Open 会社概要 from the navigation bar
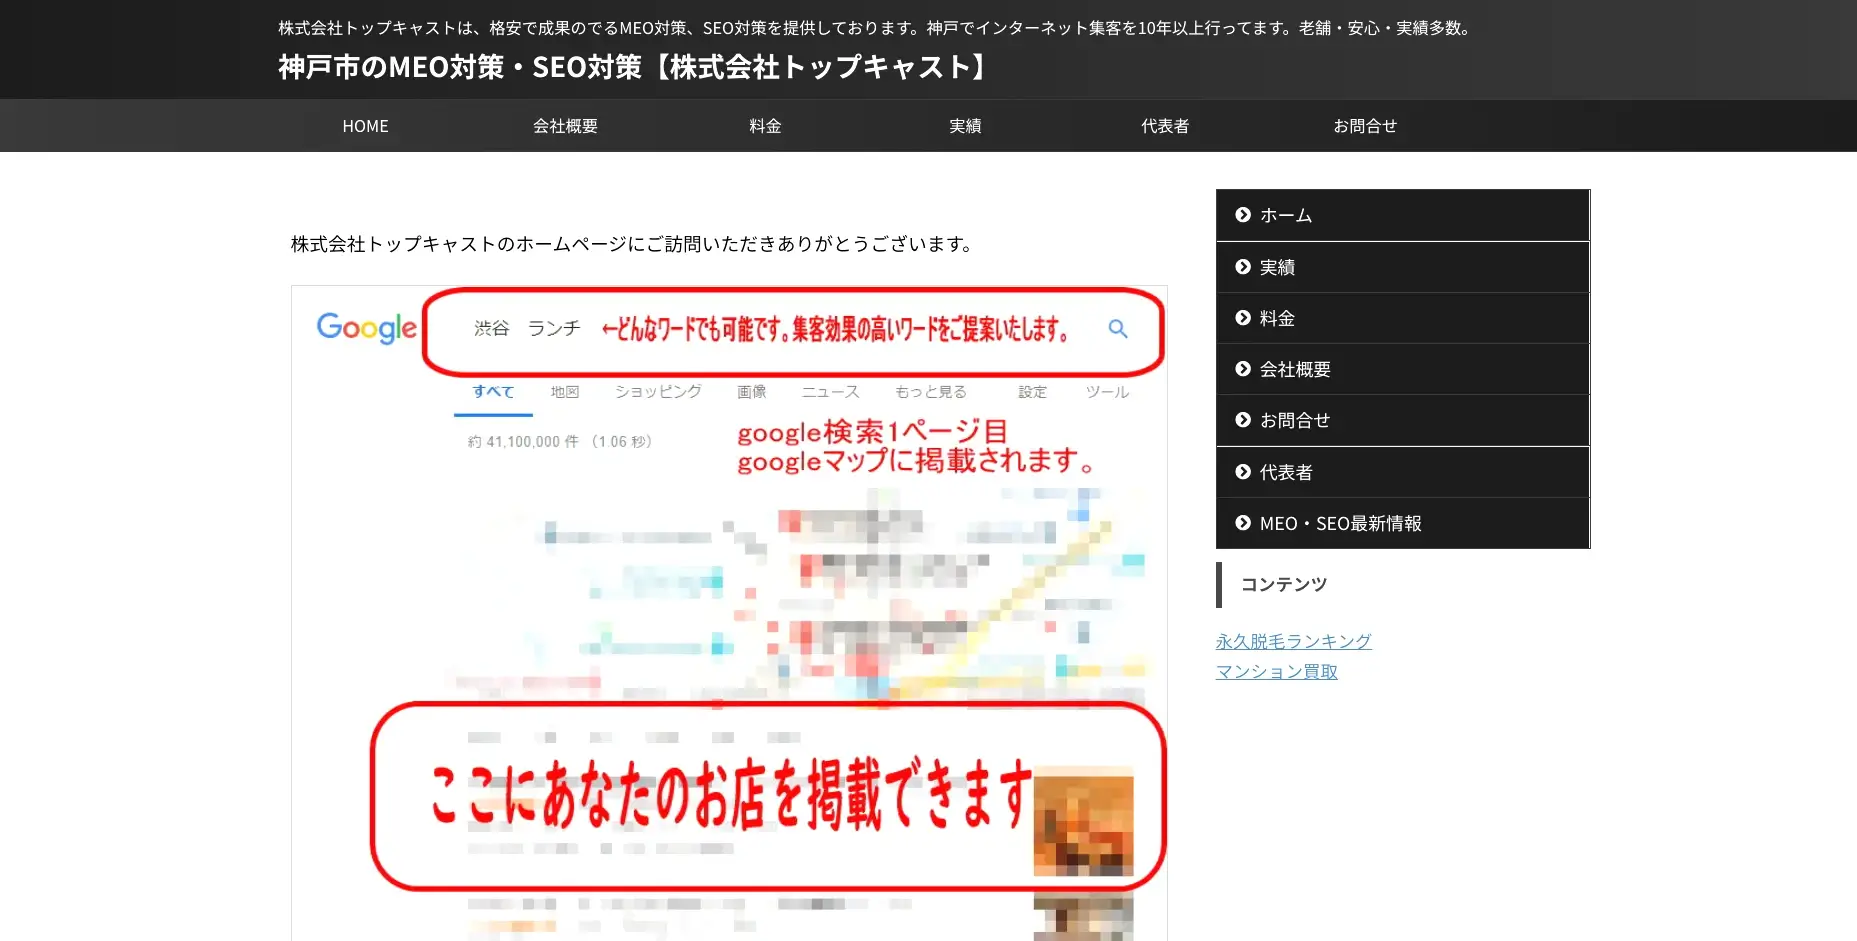 (565, 125)
